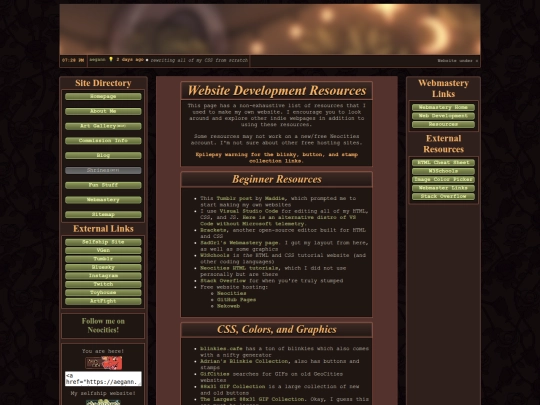Open the Toyhouse external link
The image size is (540, 405).
(x=103, y=293)
